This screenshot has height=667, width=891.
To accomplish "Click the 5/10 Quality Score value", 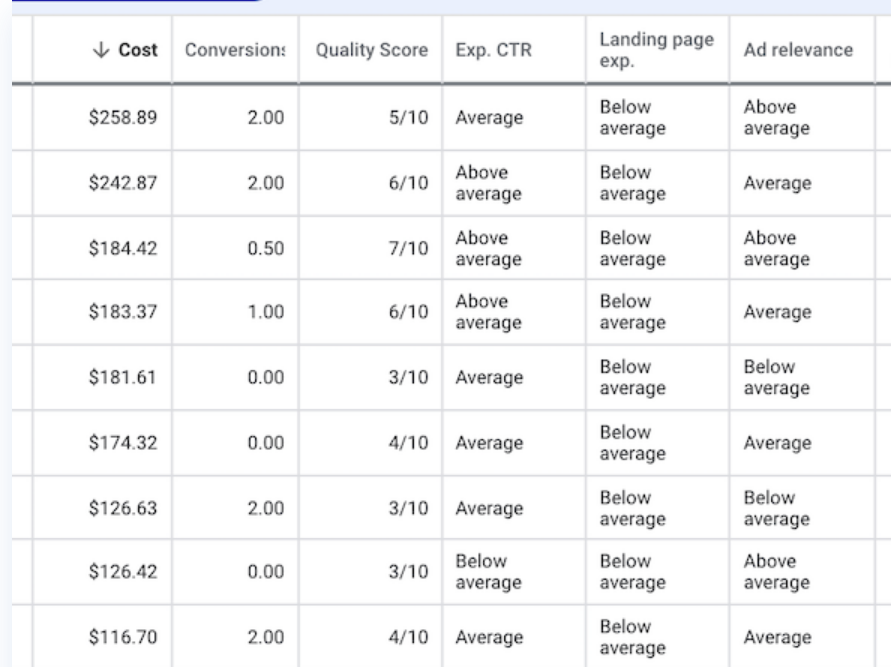I will [x=408, y=118].
